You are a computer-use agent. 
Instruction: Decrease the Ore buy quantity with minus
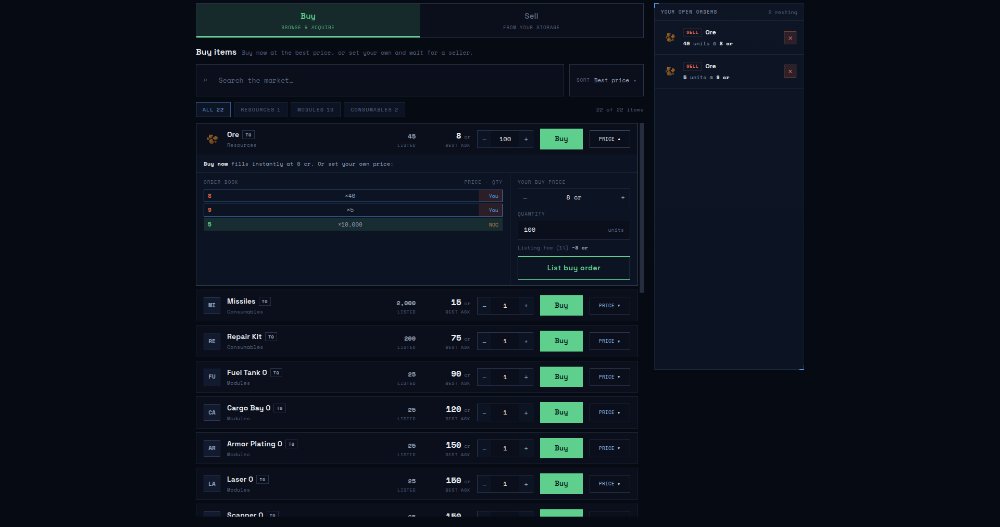[x=485, y=139]
